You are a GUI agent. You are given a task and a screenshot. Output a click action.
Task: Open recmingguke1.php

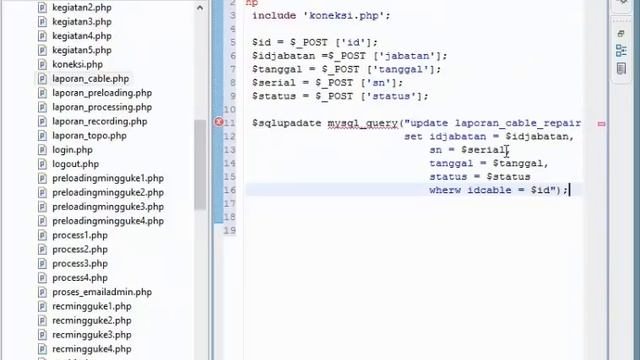coord(92,307)
